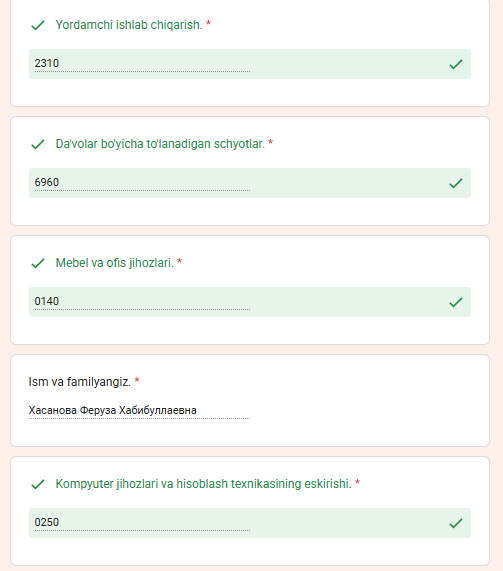The image size is (503, 571).
Task: Click the required asterisk next to Ism va familyangiz
Action: [137, 380]
